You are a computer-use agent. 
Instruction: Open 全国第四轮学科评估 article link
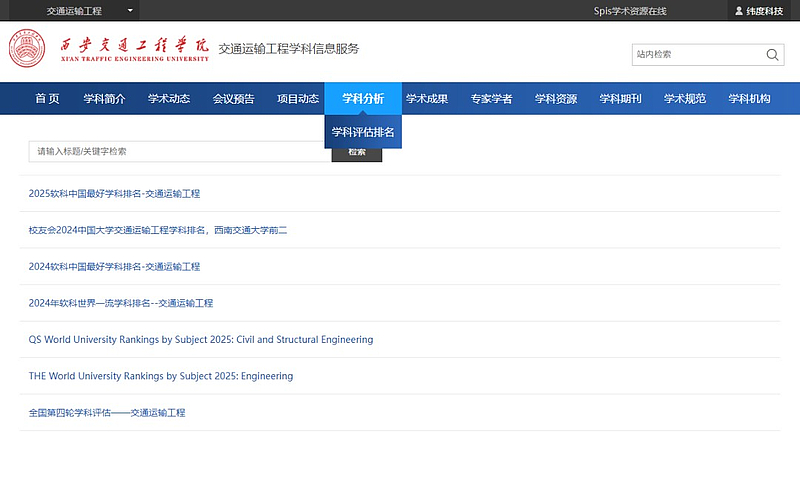pyautogui.click(x=107, y=413)
